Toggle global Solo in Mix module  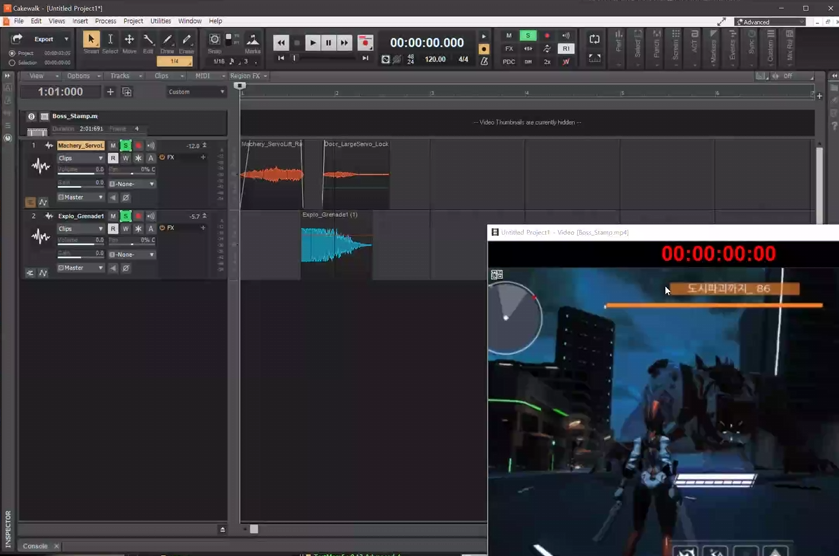[528, 35]
